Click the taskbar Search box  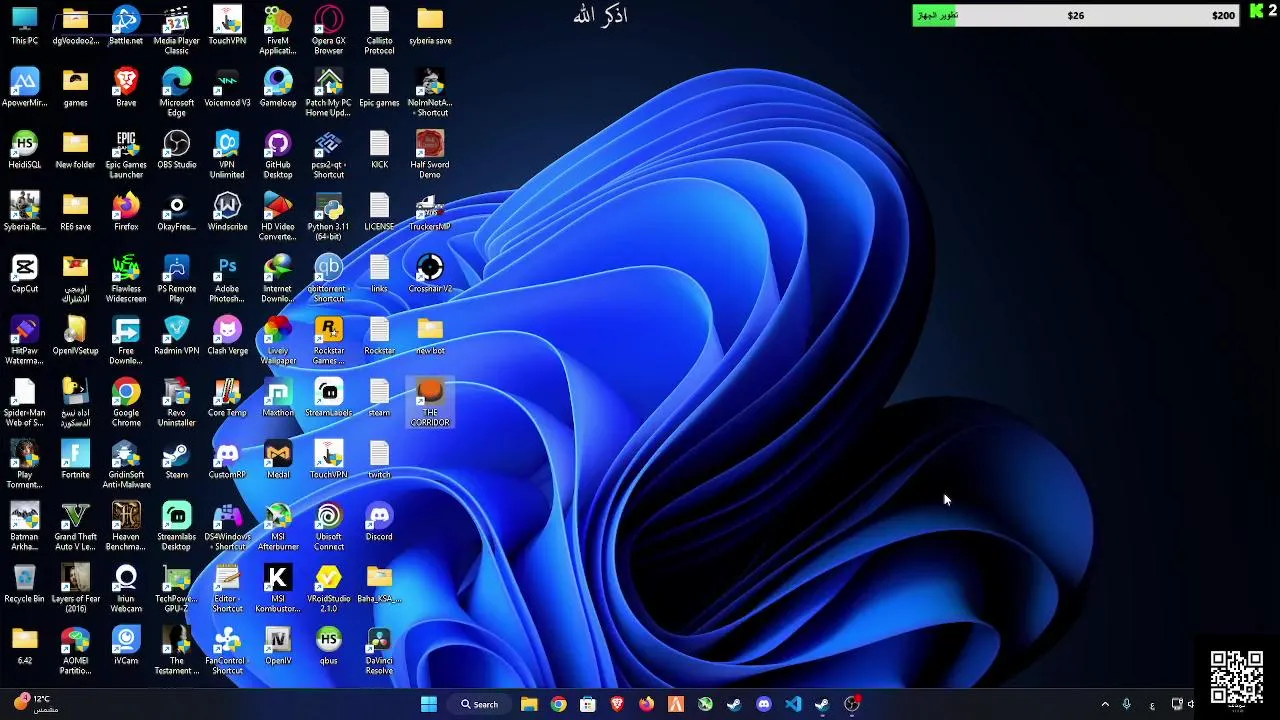click(x=479, y=704)
